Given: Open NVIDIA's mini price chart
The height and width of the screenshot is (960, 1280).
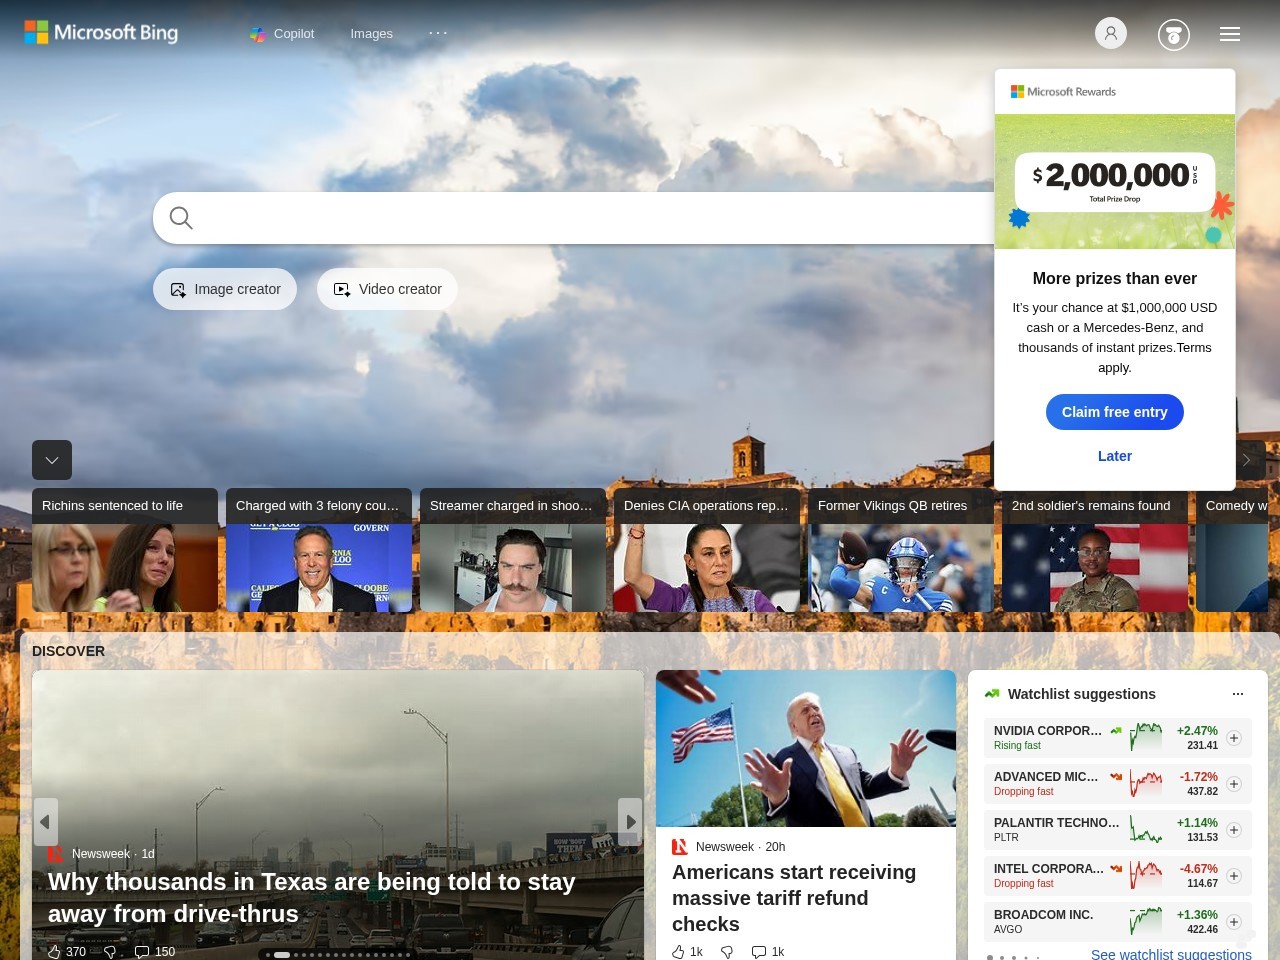Looking at the screenshot, I should pos(1146,738).
